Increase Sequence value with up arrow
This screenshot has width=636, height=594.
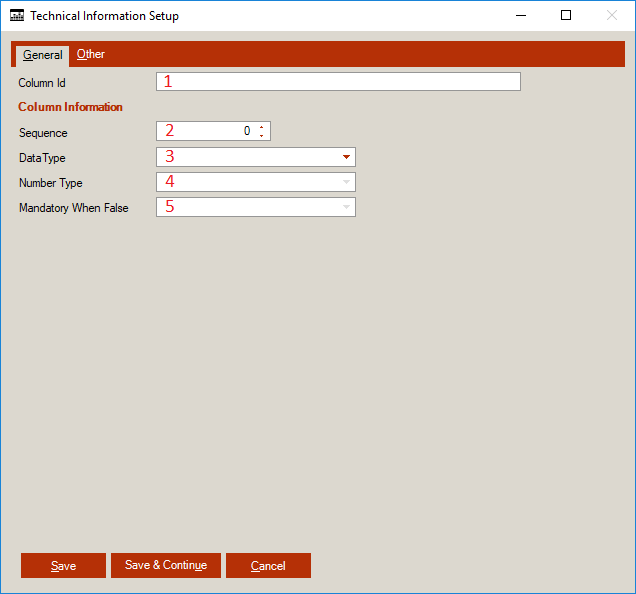[x=262, y=127]
